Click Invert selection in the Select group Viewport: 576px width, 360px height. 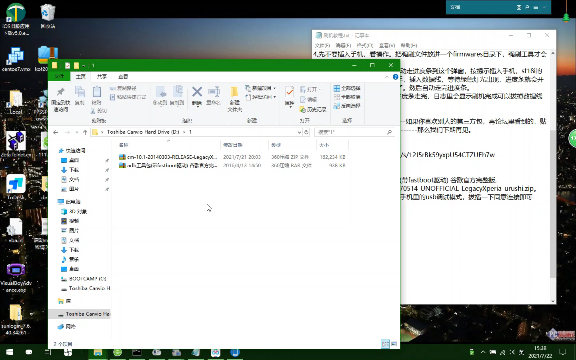click(347, 106)
